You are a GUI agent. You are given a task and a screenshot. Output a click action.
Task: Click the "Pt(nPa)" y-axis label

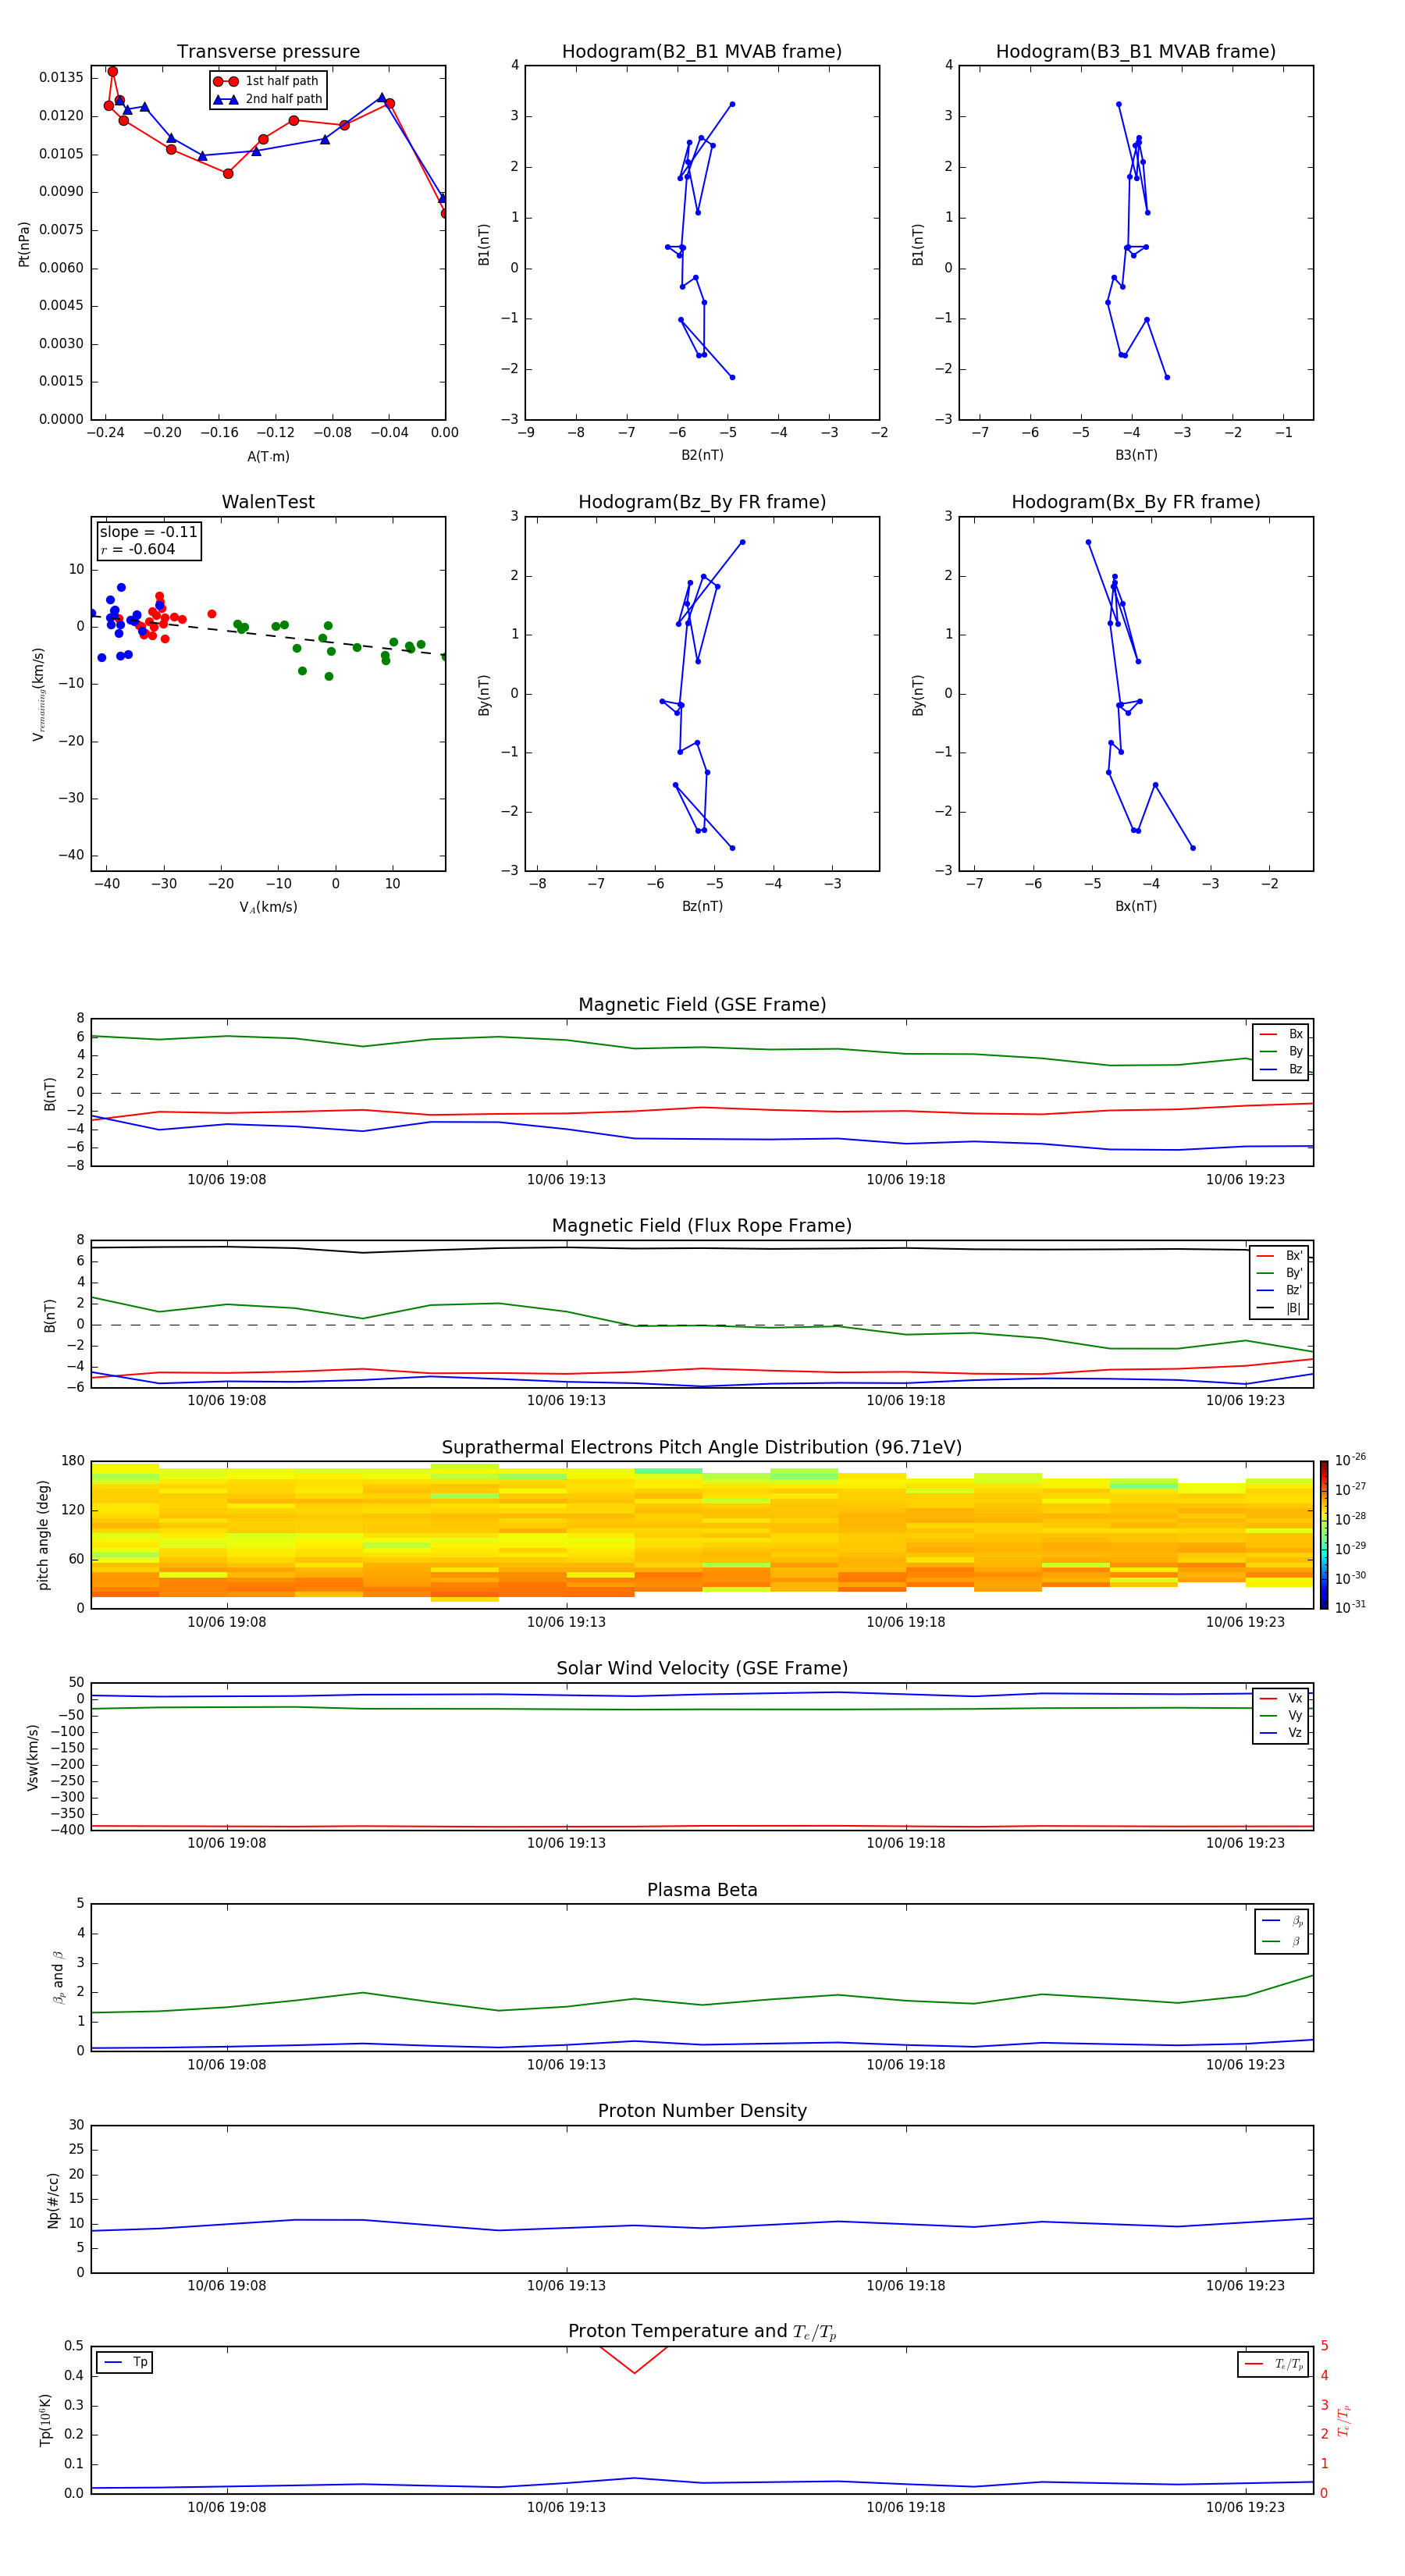tap(24, 243)
